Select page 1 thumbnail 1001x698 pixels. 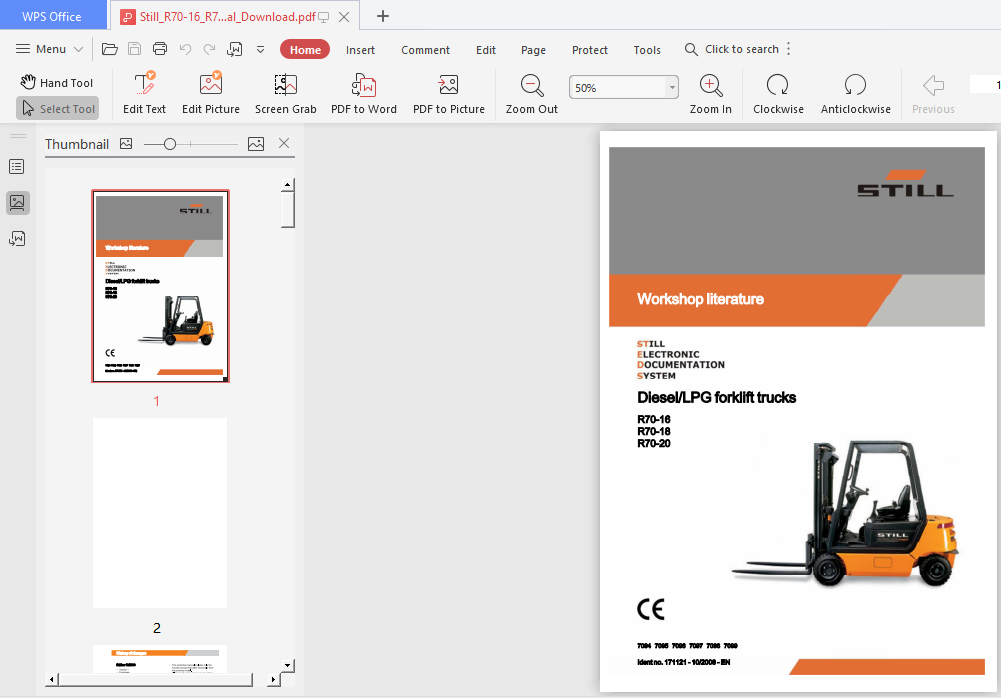[160, 285]
